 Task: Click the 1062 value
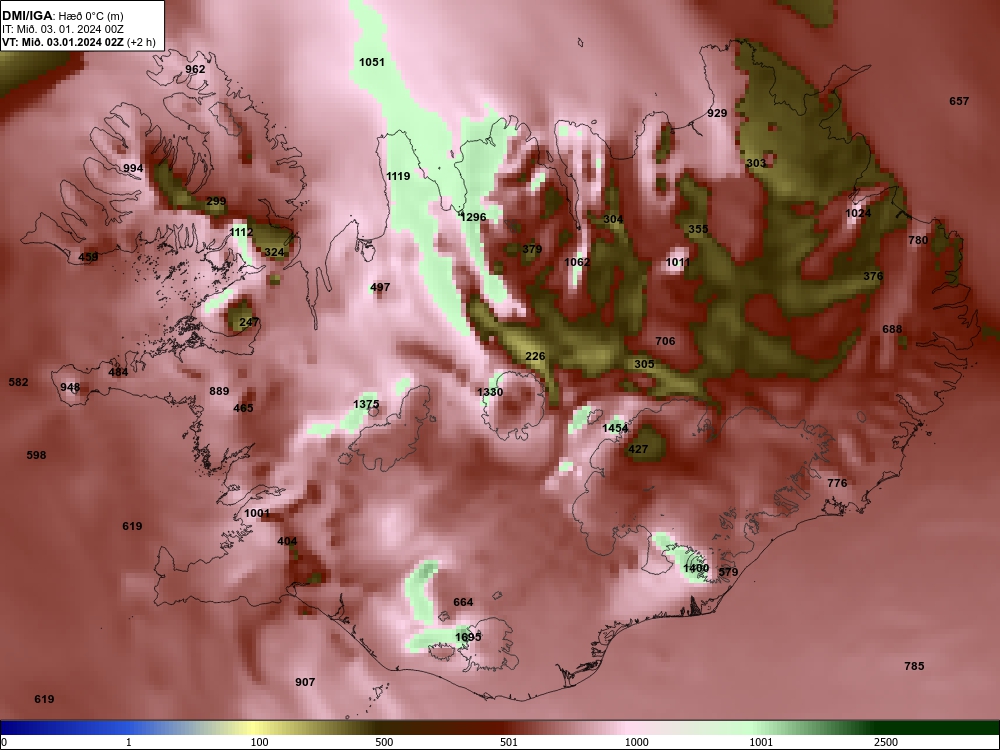pos(577,261)
